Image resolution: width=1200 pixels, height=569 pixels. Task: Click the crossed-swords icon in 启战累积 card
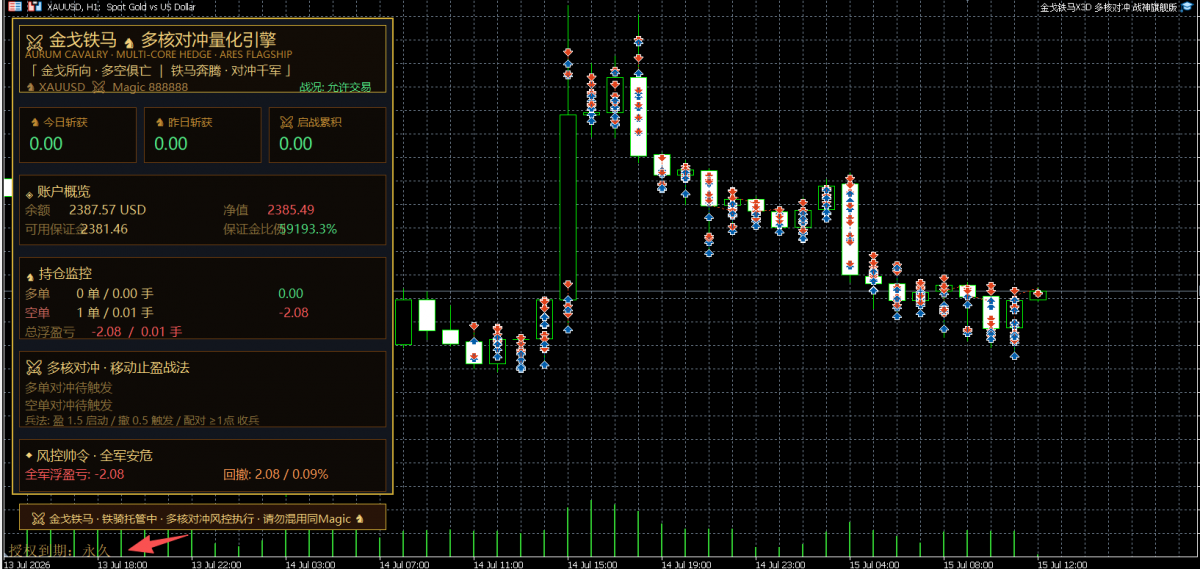[x=287, y=122]
